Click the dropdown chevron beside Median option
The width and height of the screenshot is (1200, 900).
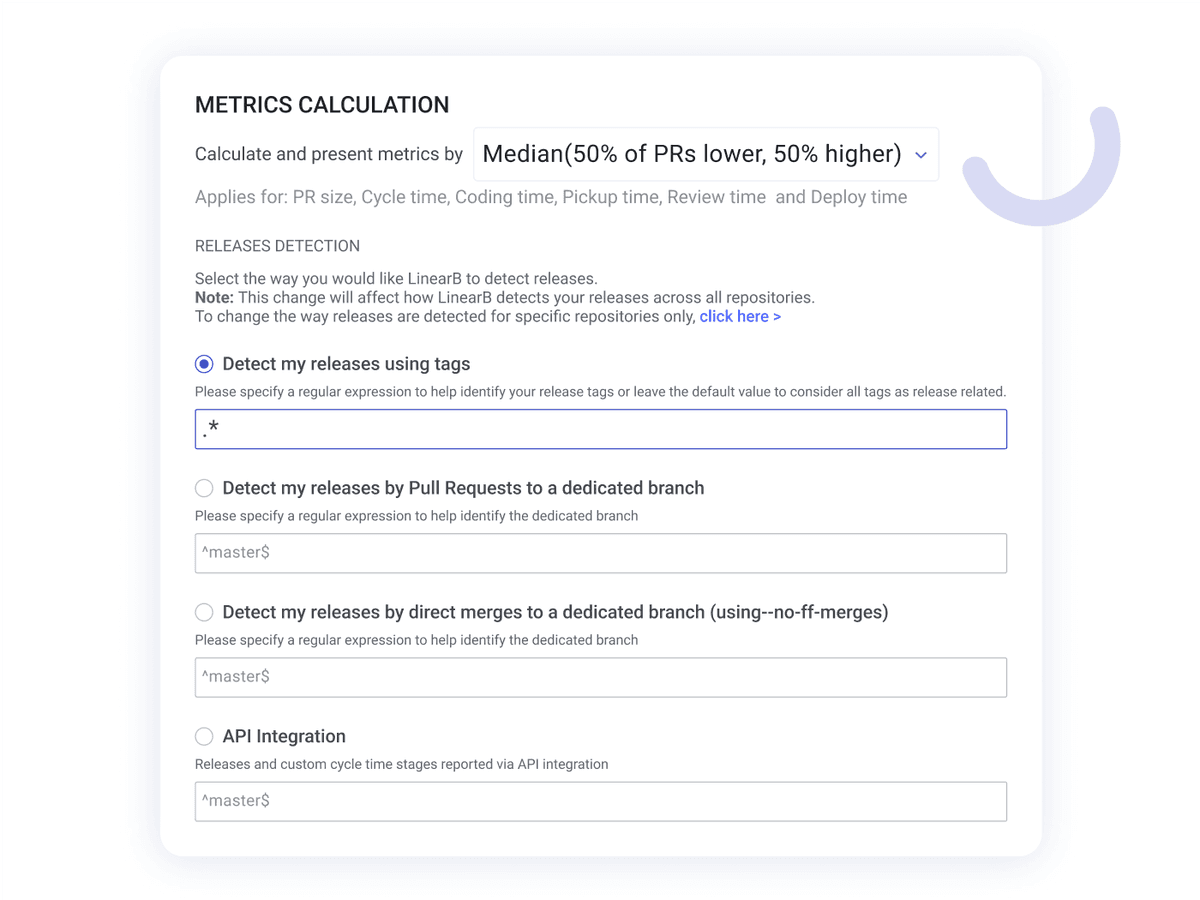[921, 155]
